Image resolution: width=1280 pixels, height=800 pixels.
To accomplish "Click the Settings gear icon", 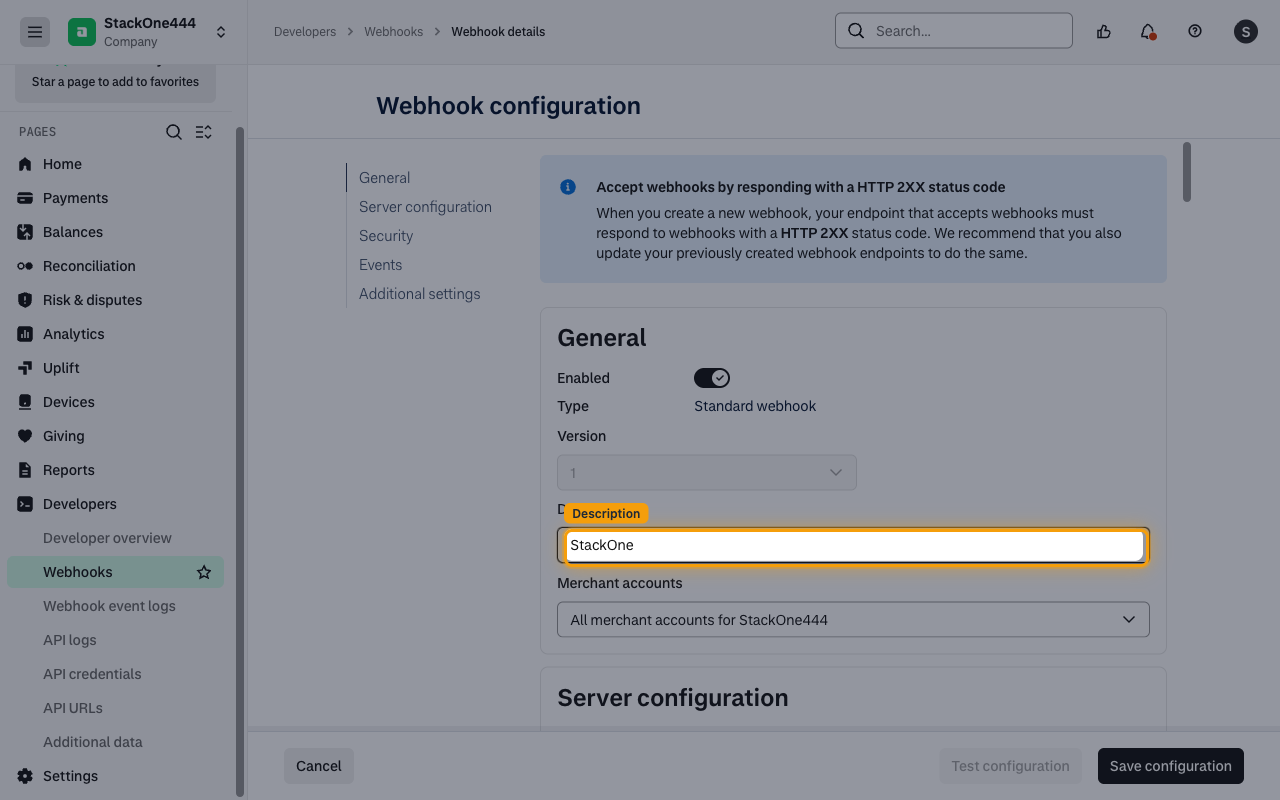I will (x=25, y=776).
